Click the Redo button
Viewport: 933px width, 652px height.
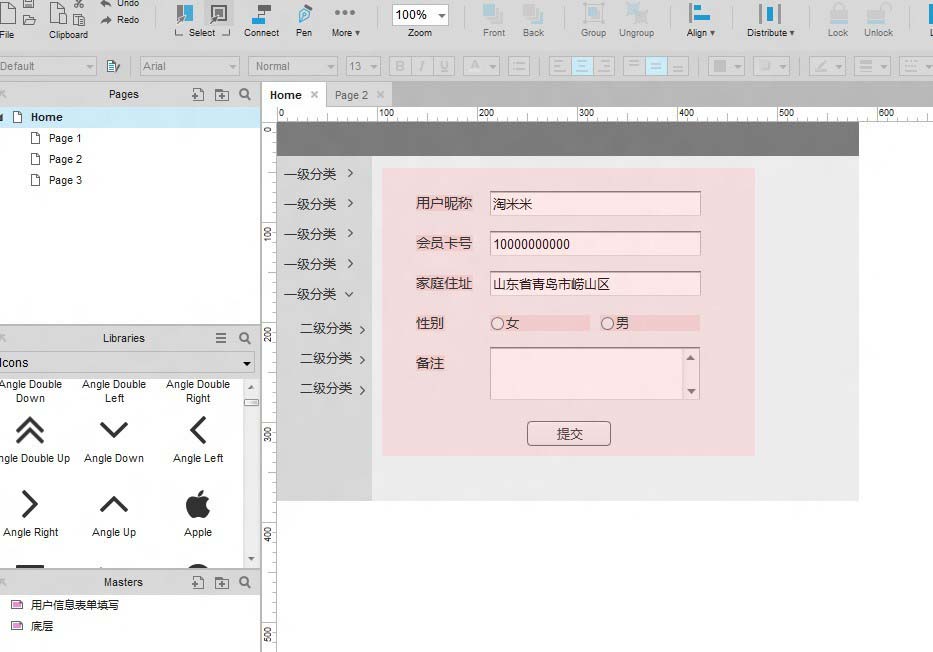(x=120, y=20)
